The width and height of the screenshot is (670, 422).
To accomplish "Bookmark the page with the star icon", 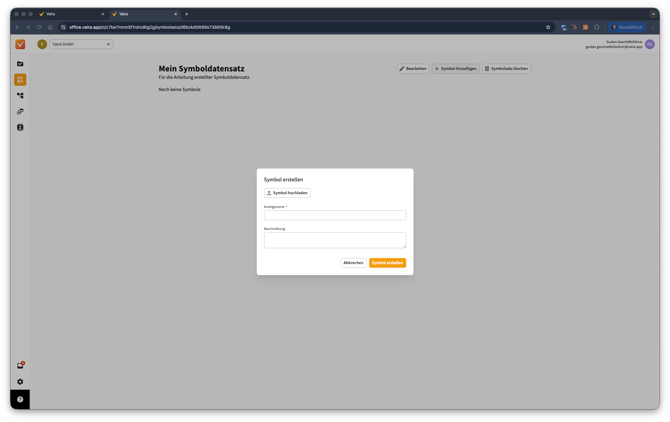I will (548, 27).
